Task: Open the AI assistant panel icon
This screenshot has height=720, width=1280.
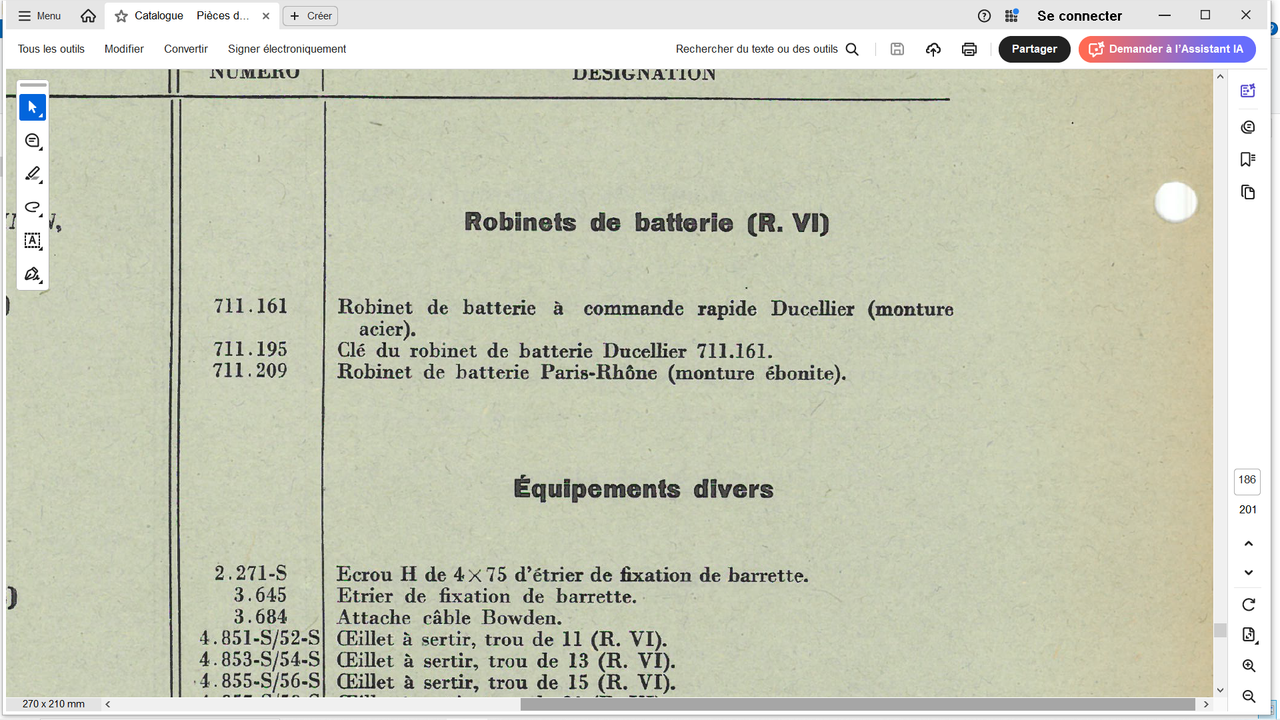Action: (1248, 91)
